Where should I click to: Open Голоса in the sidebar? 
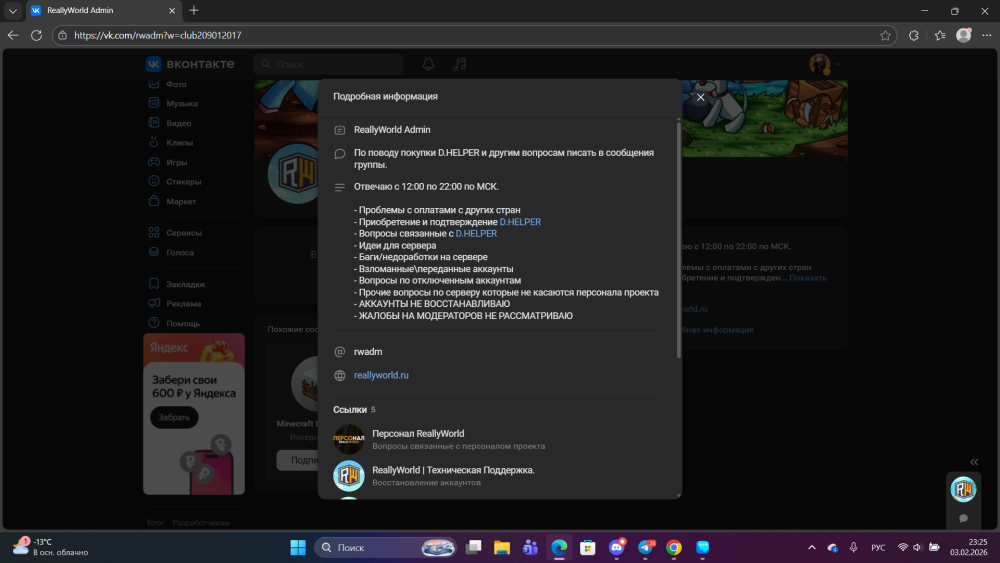180,252
